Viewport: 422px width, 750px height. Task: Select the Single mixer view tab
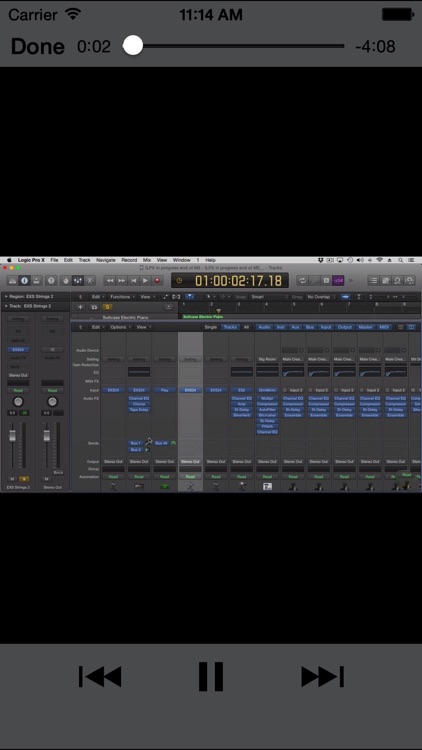[x=211, y=327]
